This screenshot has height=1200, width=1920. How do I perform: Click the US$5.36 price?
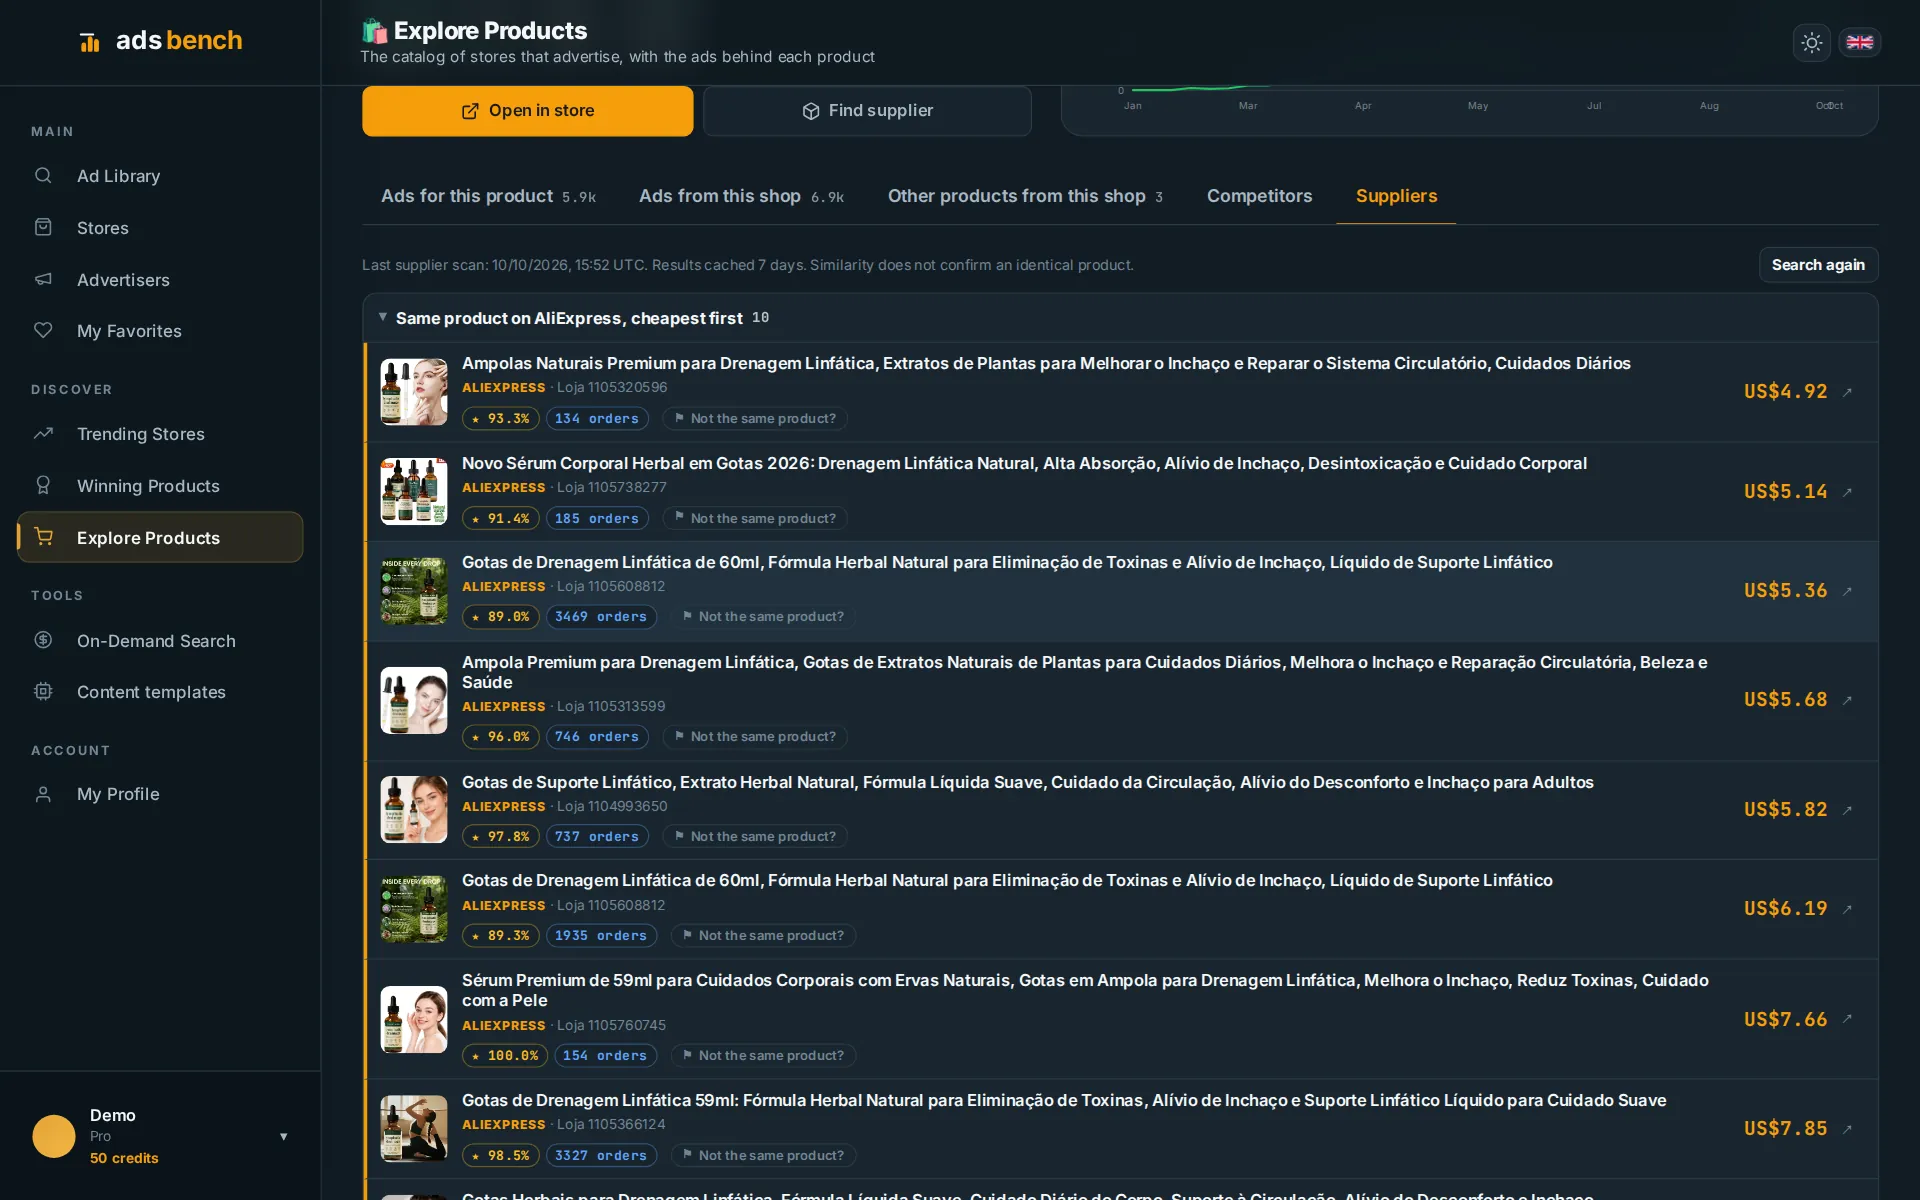pyautogui.click(x=1785, y=591)
